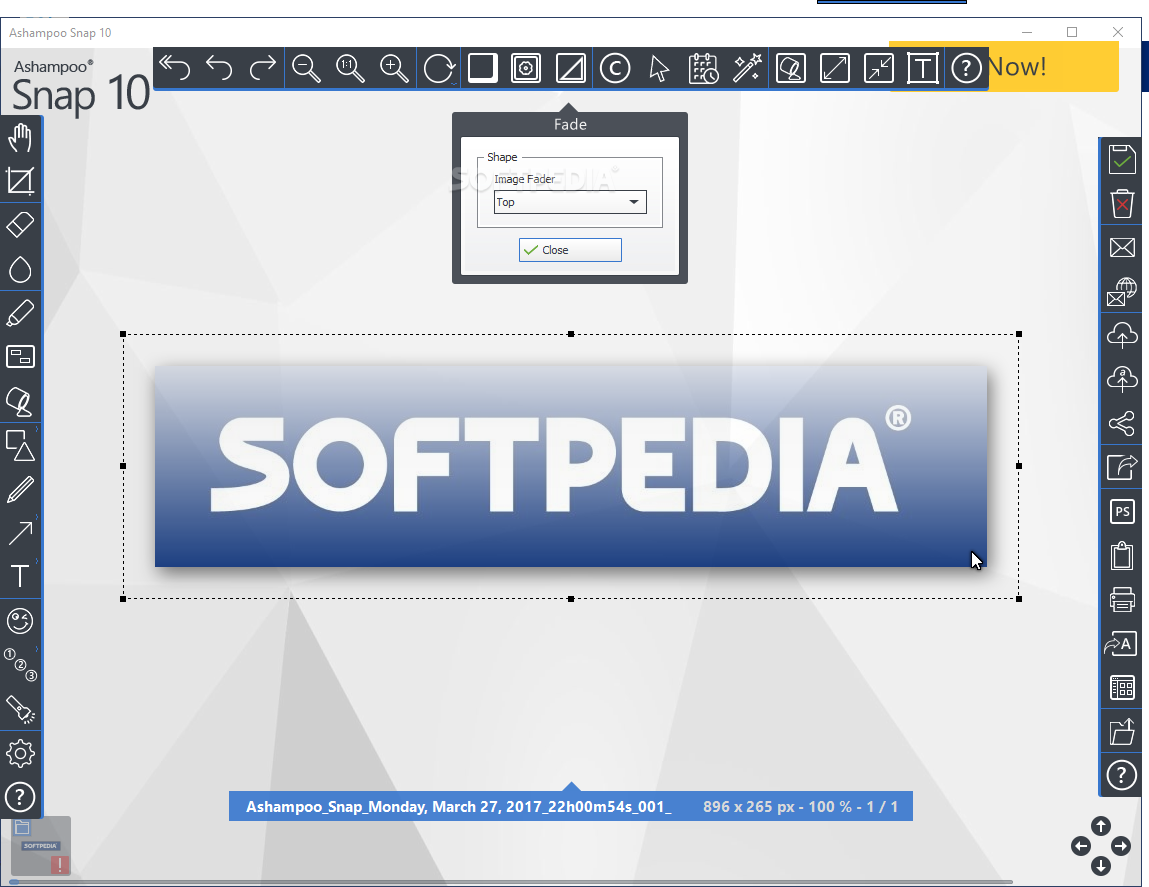Click the arrow-A export icon

coord(1120,643)
